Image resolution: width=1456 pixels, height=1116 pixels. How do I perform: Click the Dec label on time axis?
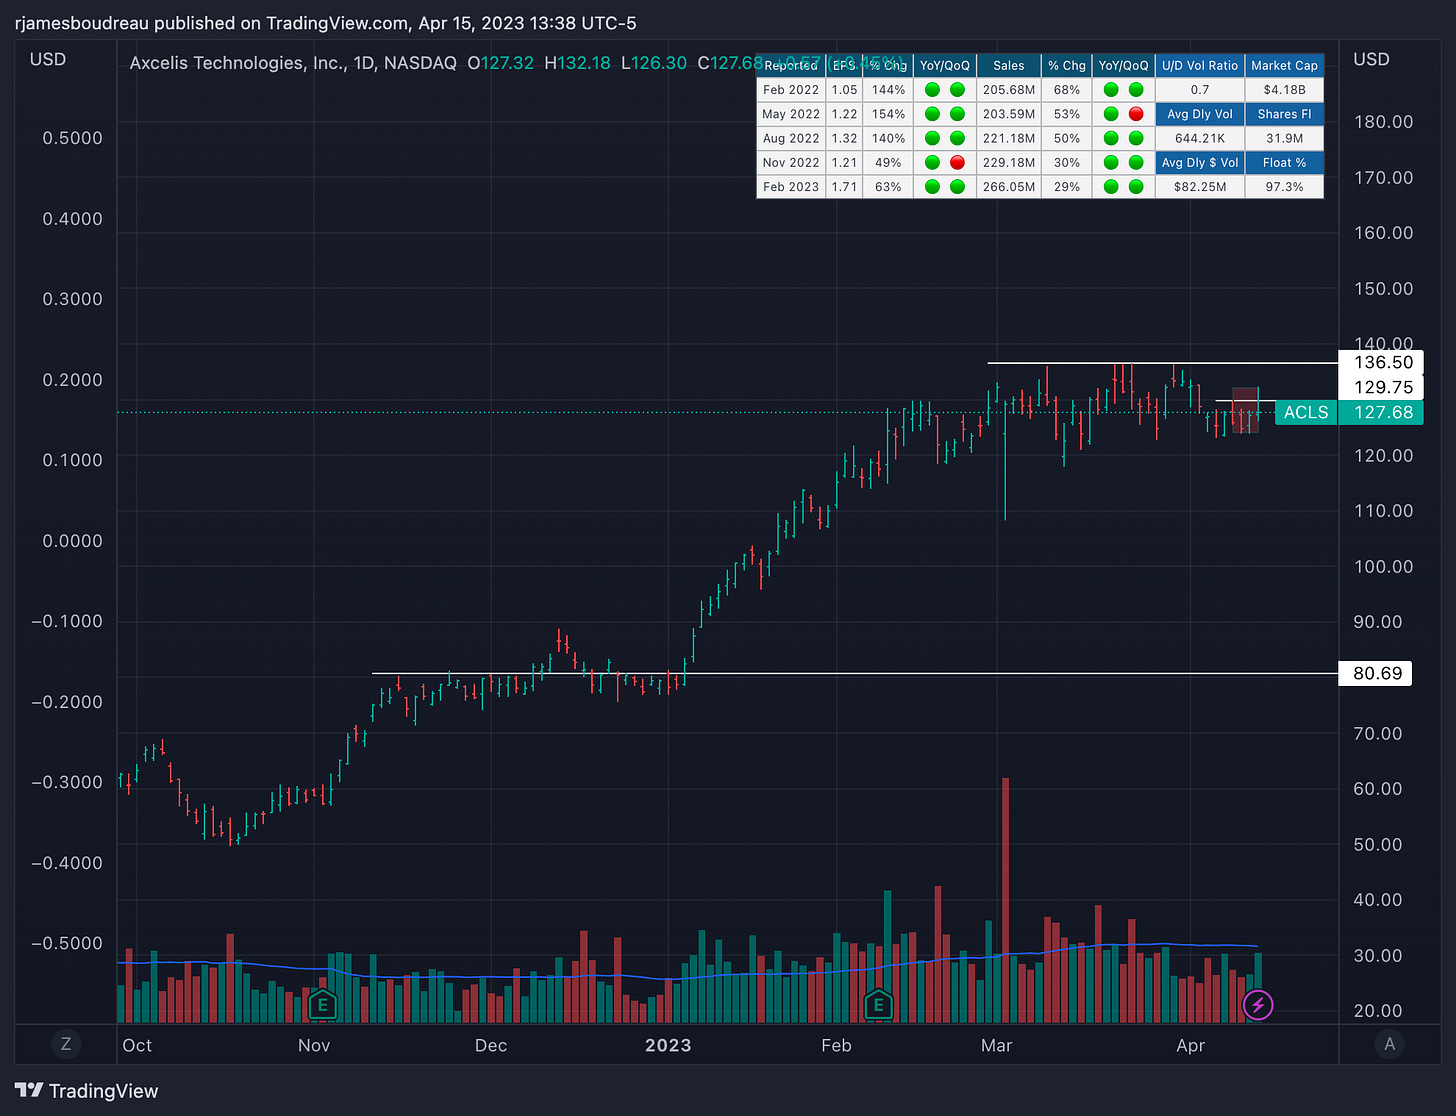[490, 1045]
